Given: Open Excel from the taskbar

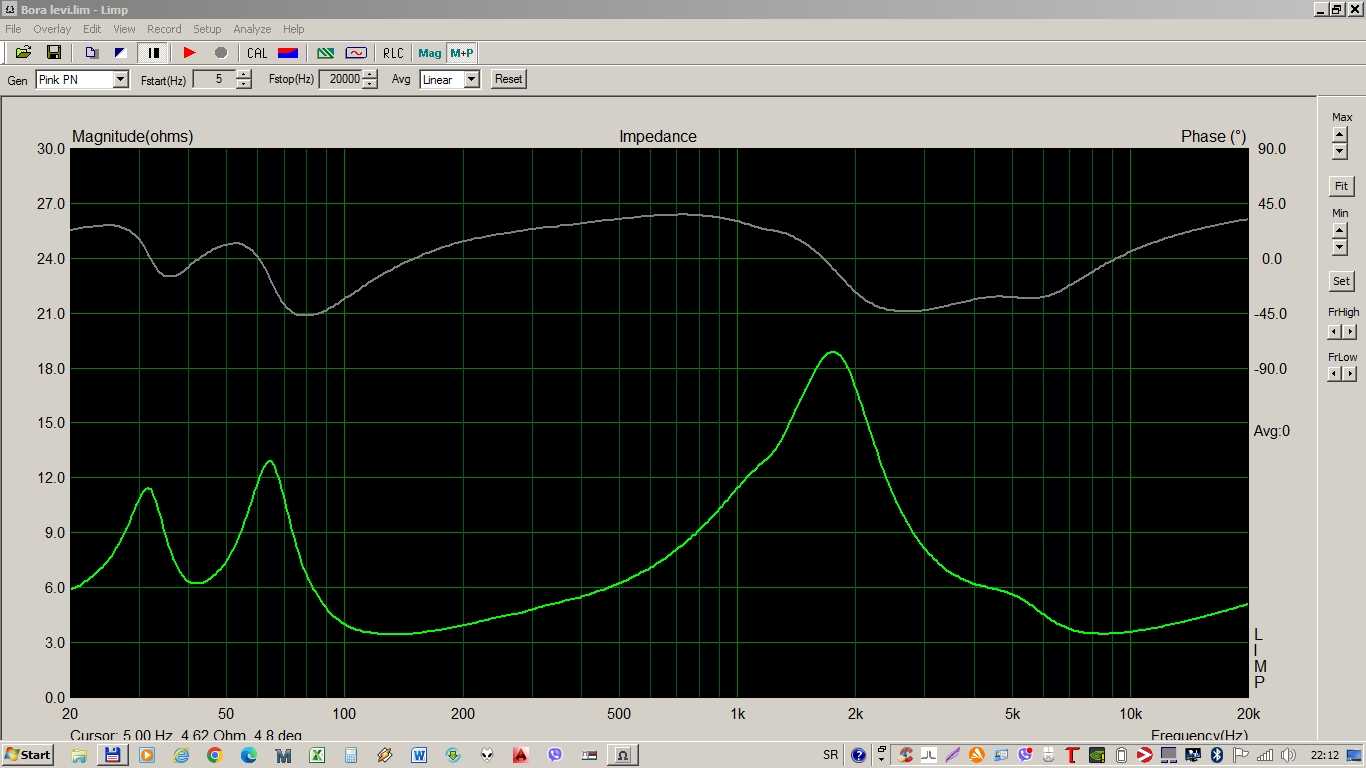Looking at the screenshot, I should pos(317,755).
